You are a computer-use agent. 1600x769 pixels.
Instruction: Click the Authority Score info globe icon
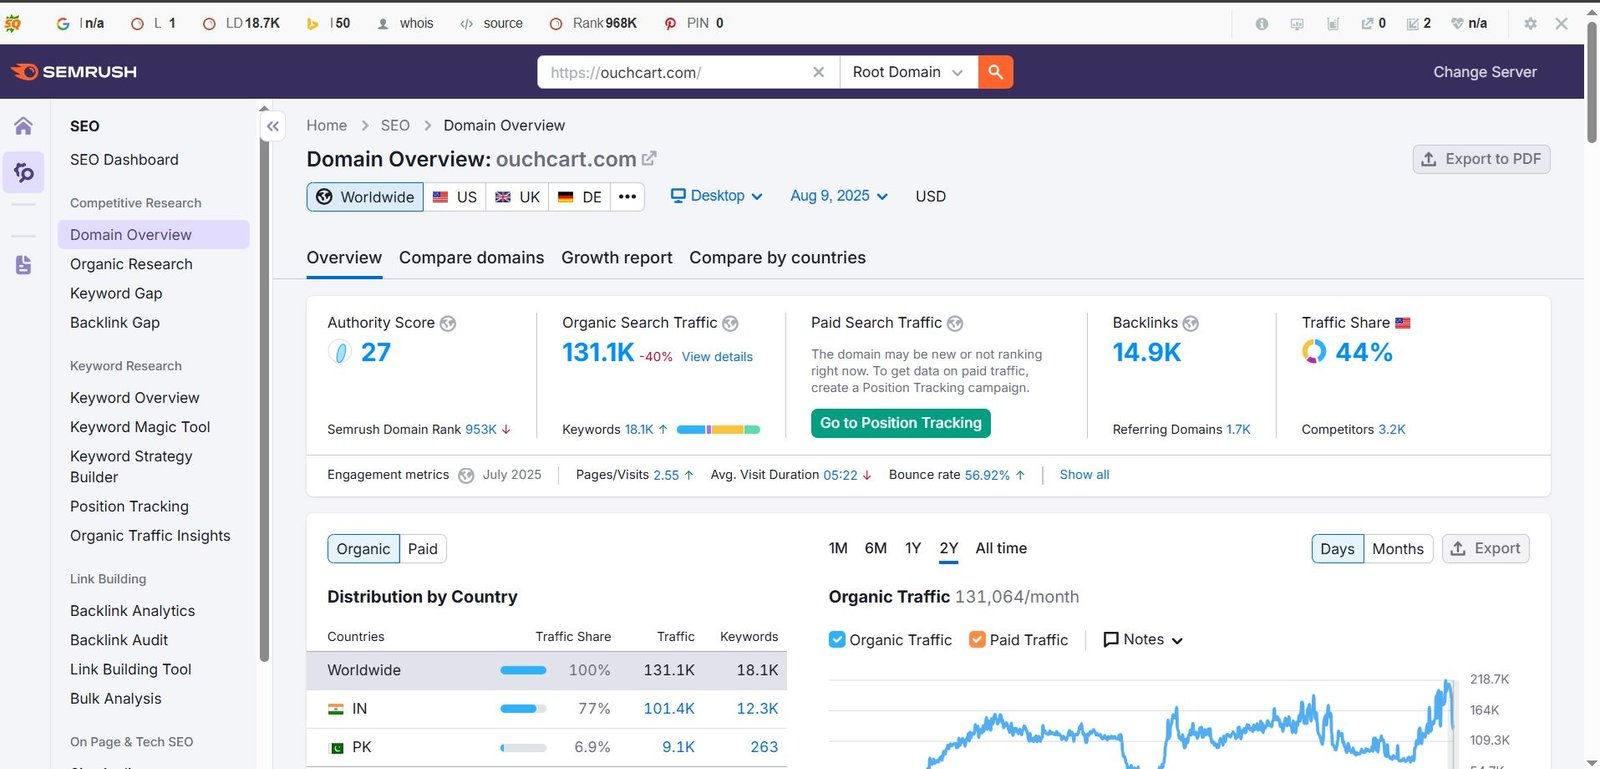pos(448,323)
